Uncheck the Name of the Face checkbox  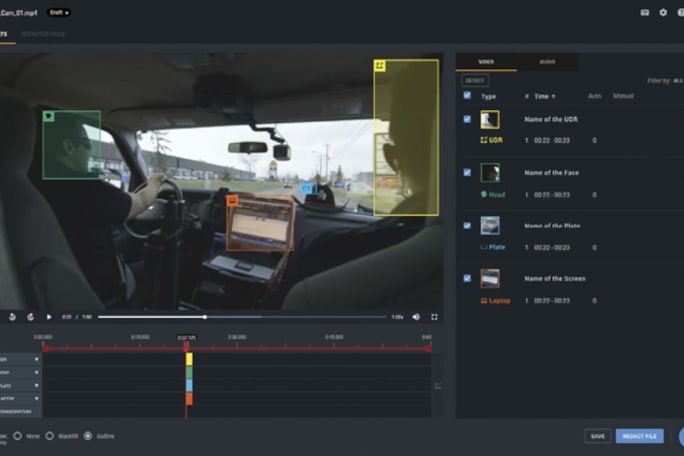pos(467,172)
